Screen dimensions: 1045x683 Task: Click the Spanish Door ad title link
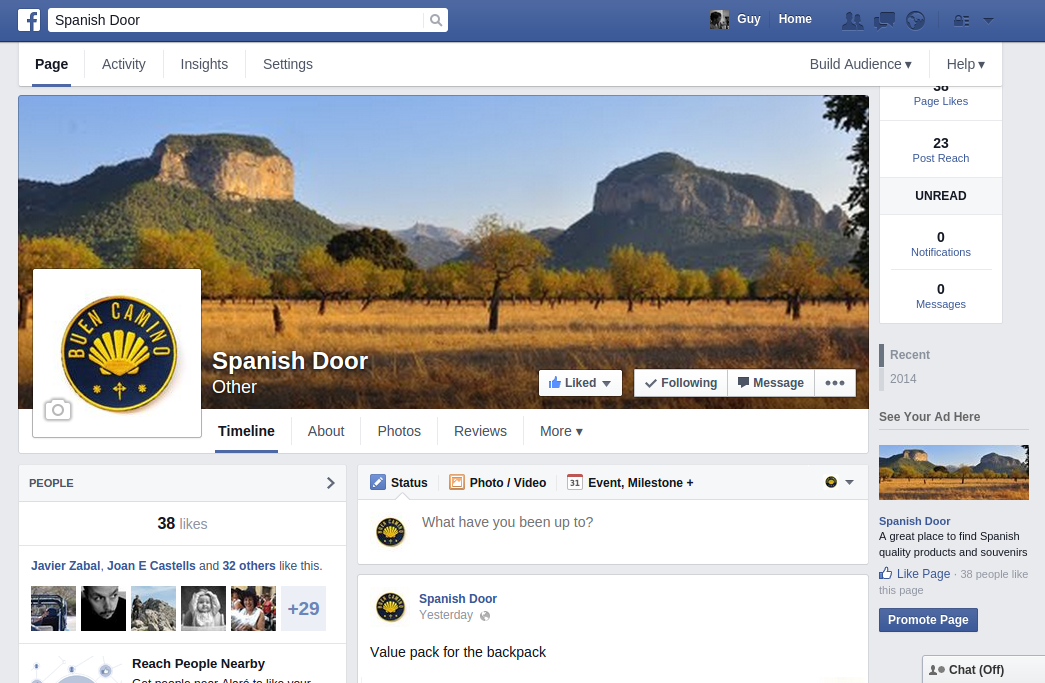click(914, 521)
